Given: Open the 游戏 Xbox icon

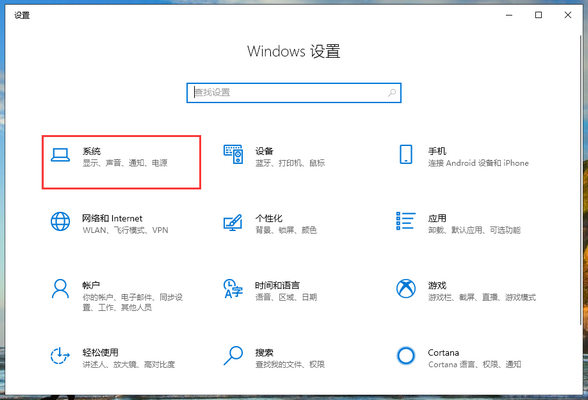Looking at the screenshot, I should [406, 289].
